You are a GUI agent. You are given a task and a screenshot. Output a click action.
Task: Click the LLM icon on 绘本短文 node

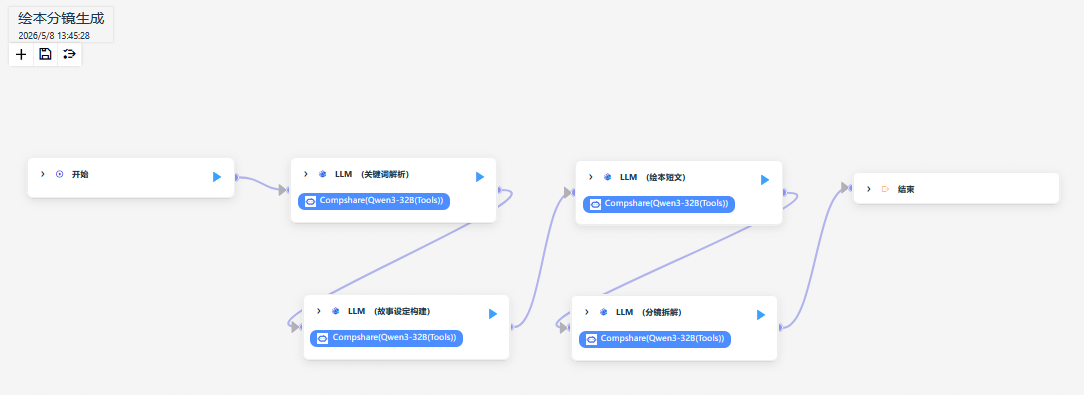[607, 177]
